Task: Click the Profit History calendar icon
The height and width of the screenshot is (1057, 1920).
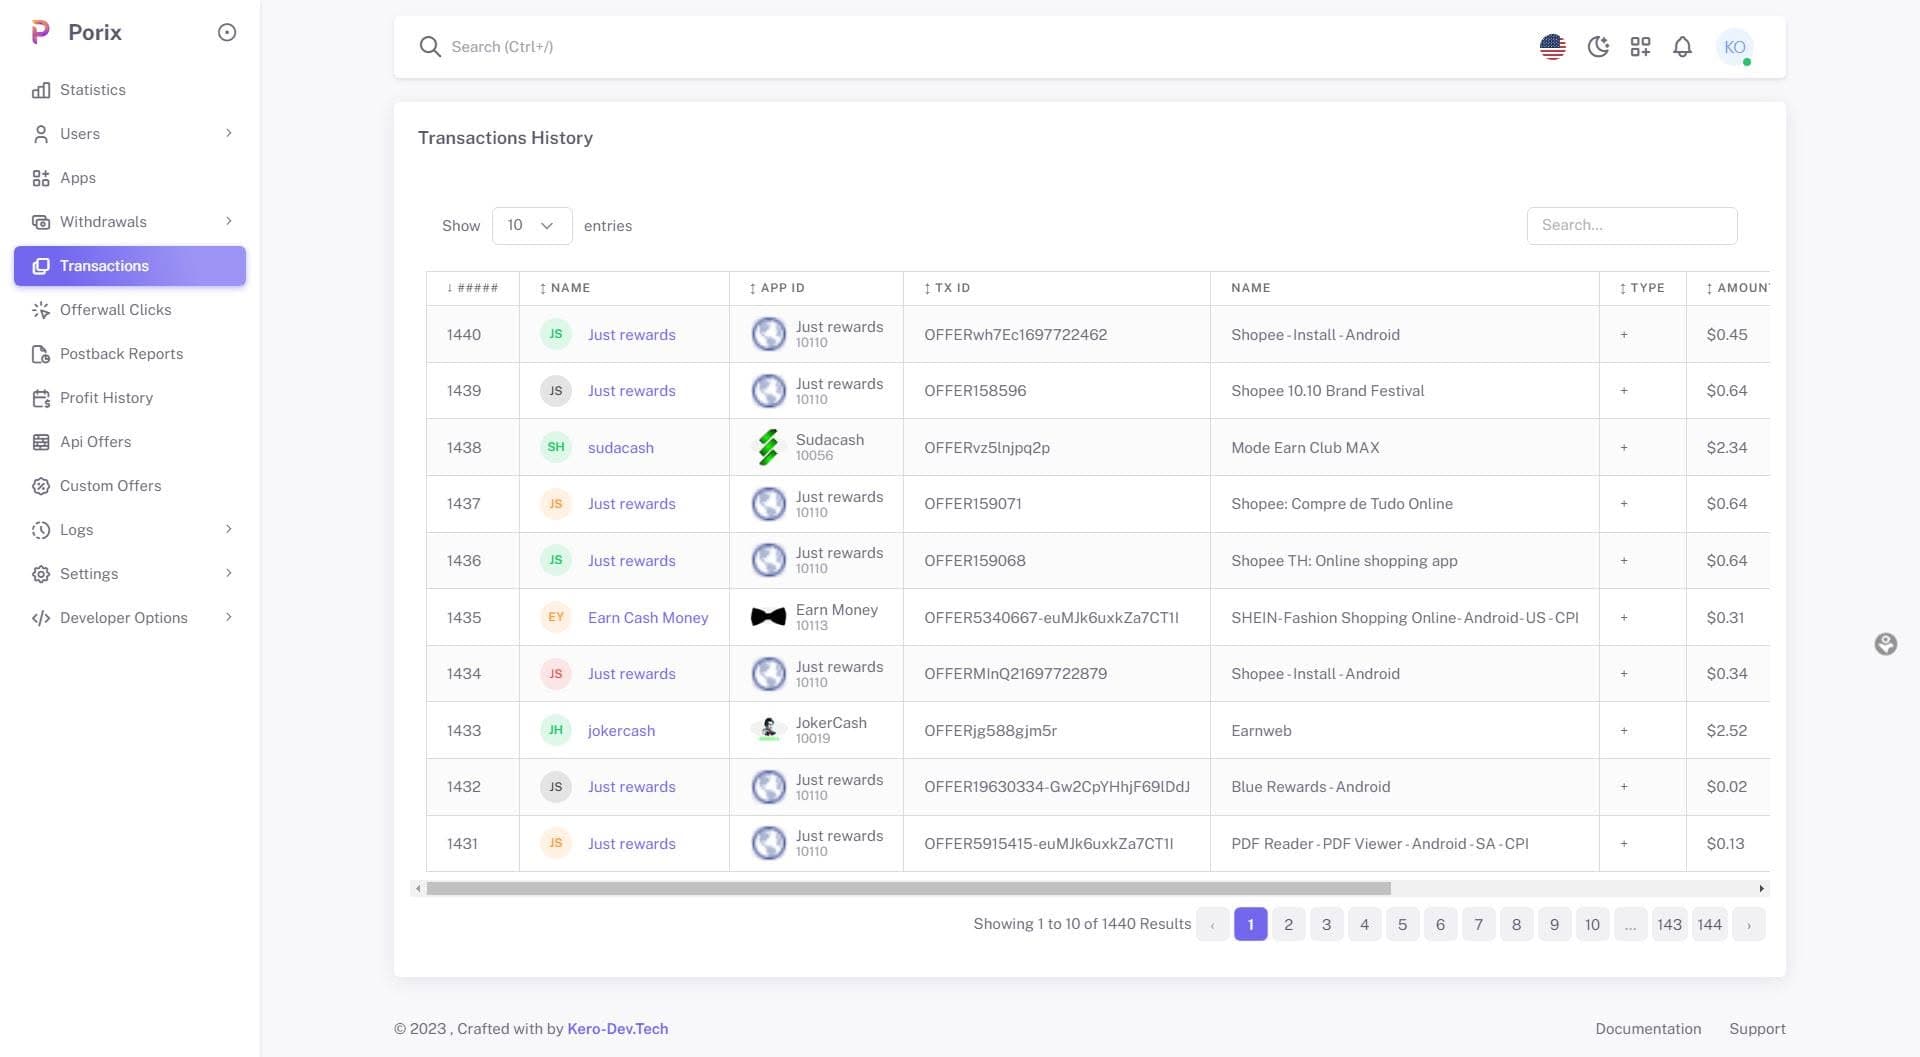Action: click(x=41, y=398)
